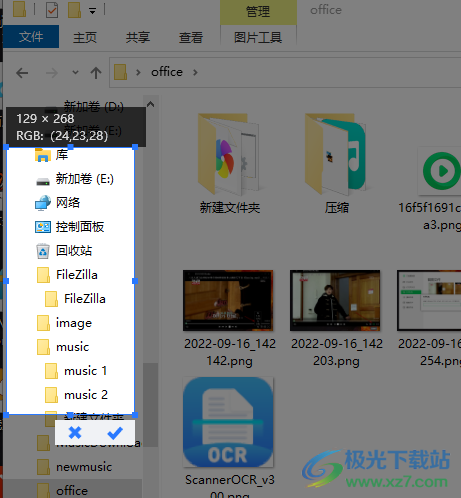The width and height of the screenshot is (461, 498).
Task: Click the recycle bin icon beside 回收站
Action: point(43,251)
